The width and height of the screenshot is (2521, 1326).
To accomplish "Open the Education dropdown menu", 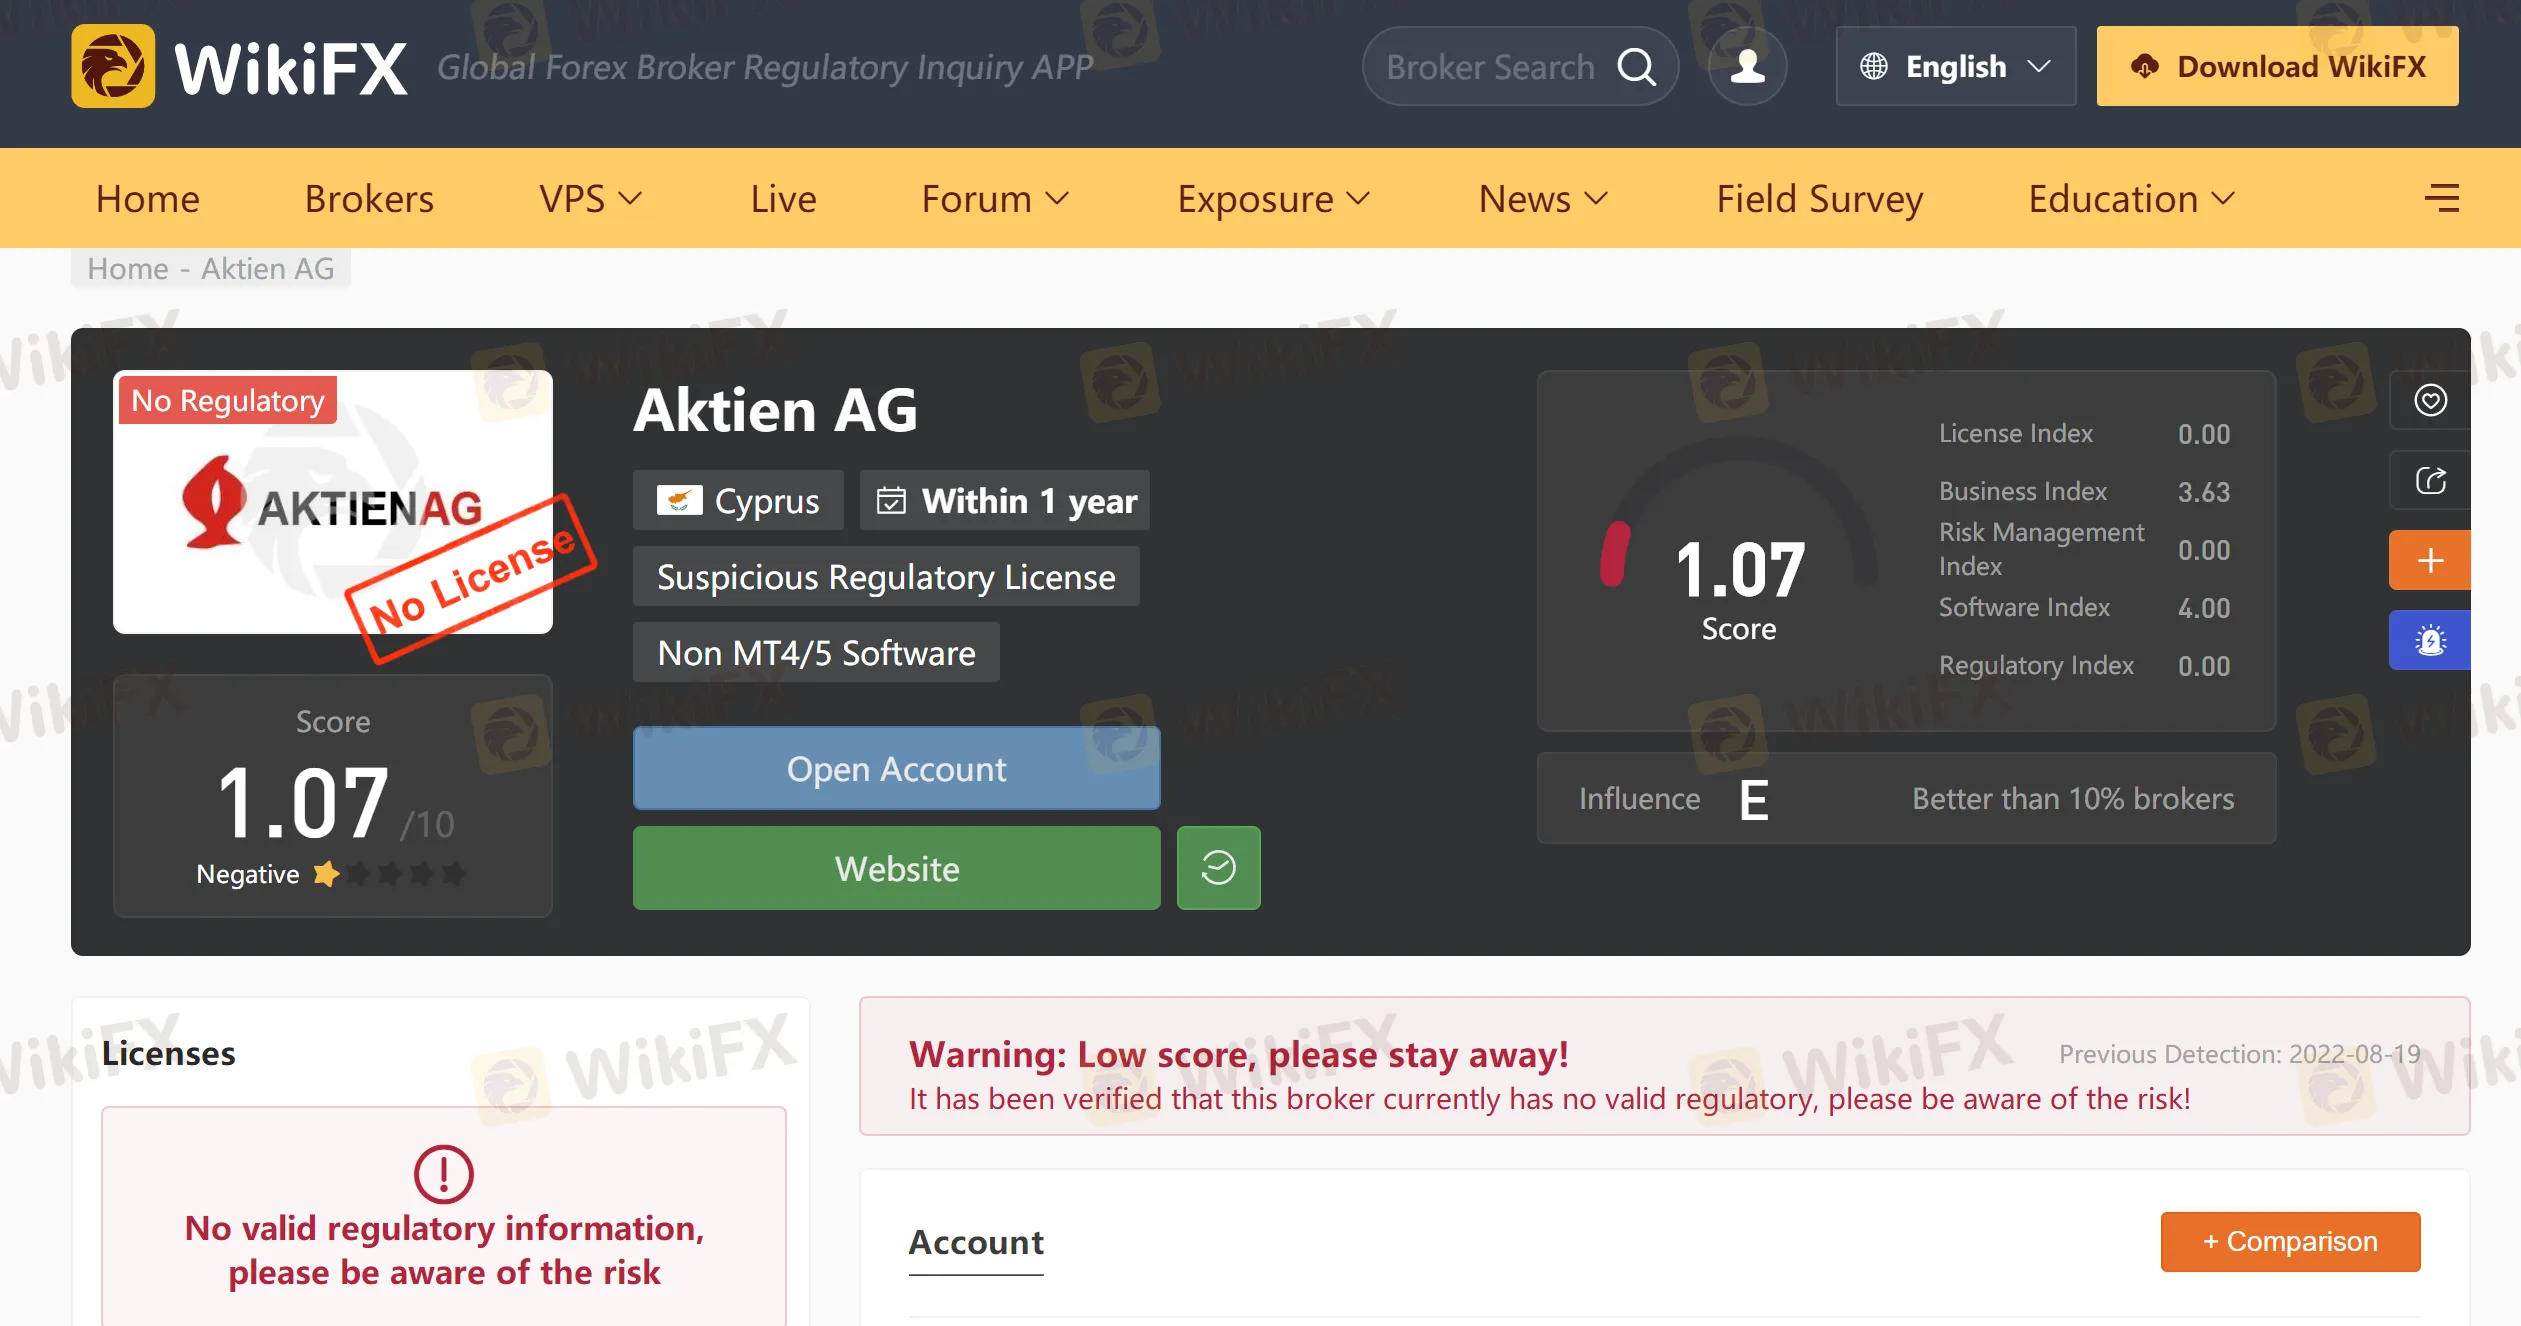I will point(2131,199).
